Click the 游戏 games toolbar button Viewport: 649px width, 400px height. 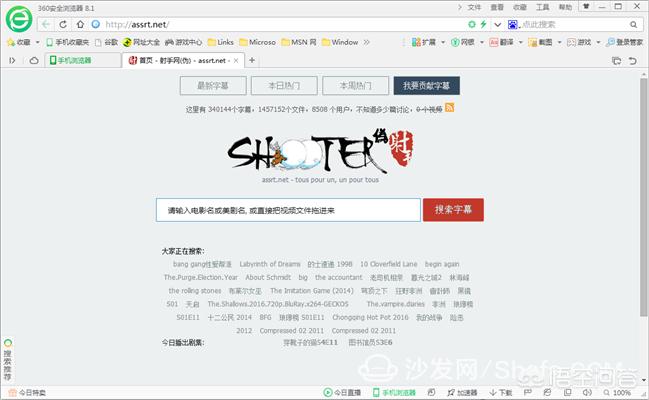click(x=579, y=42)
